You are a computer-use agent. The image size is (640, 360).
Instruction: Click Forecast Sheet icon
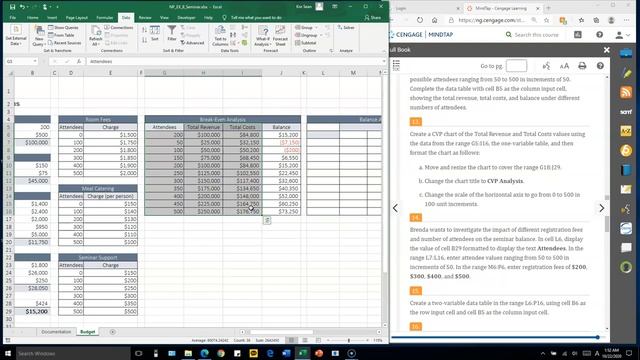(280, 36)
